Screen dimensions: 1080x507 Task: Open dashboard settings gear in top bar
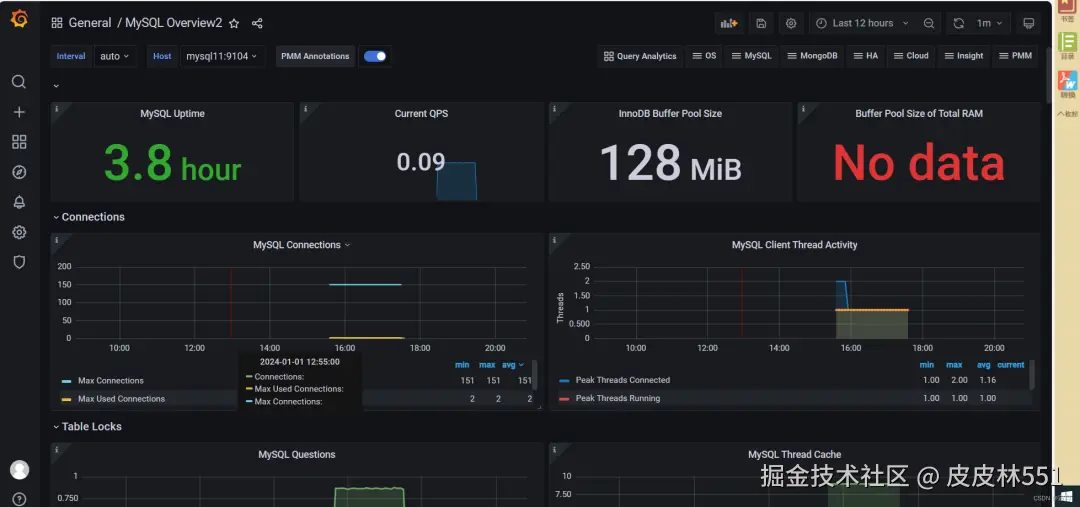[791, 23]
